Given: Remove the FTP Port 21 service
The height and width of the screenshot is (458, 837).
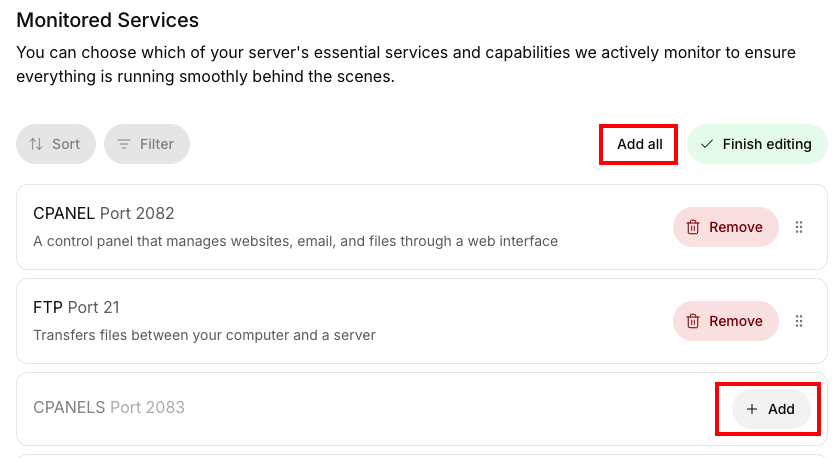Looking at the screenshot, I should (x=725, y=321).
